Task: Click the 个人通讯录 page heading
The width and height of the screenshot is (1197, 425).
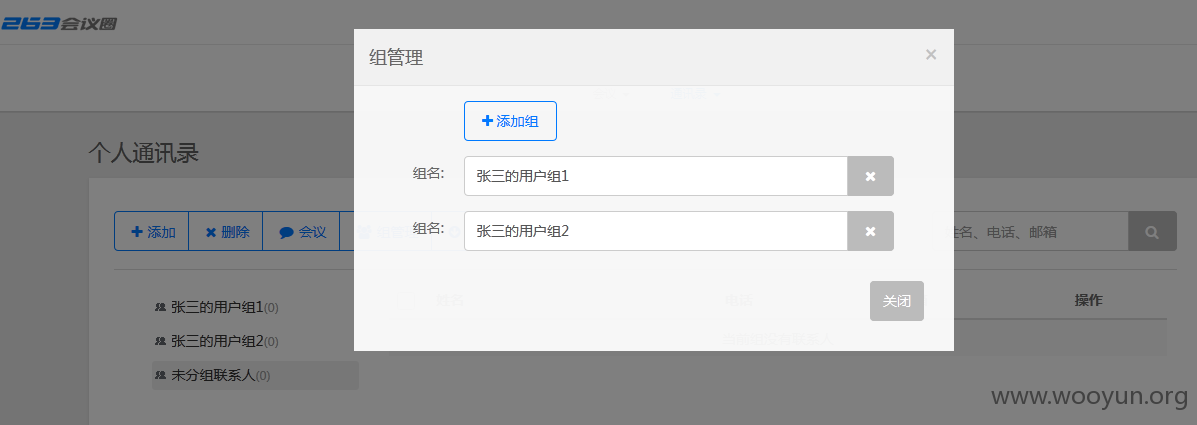Action: click(x=144, y=153)
